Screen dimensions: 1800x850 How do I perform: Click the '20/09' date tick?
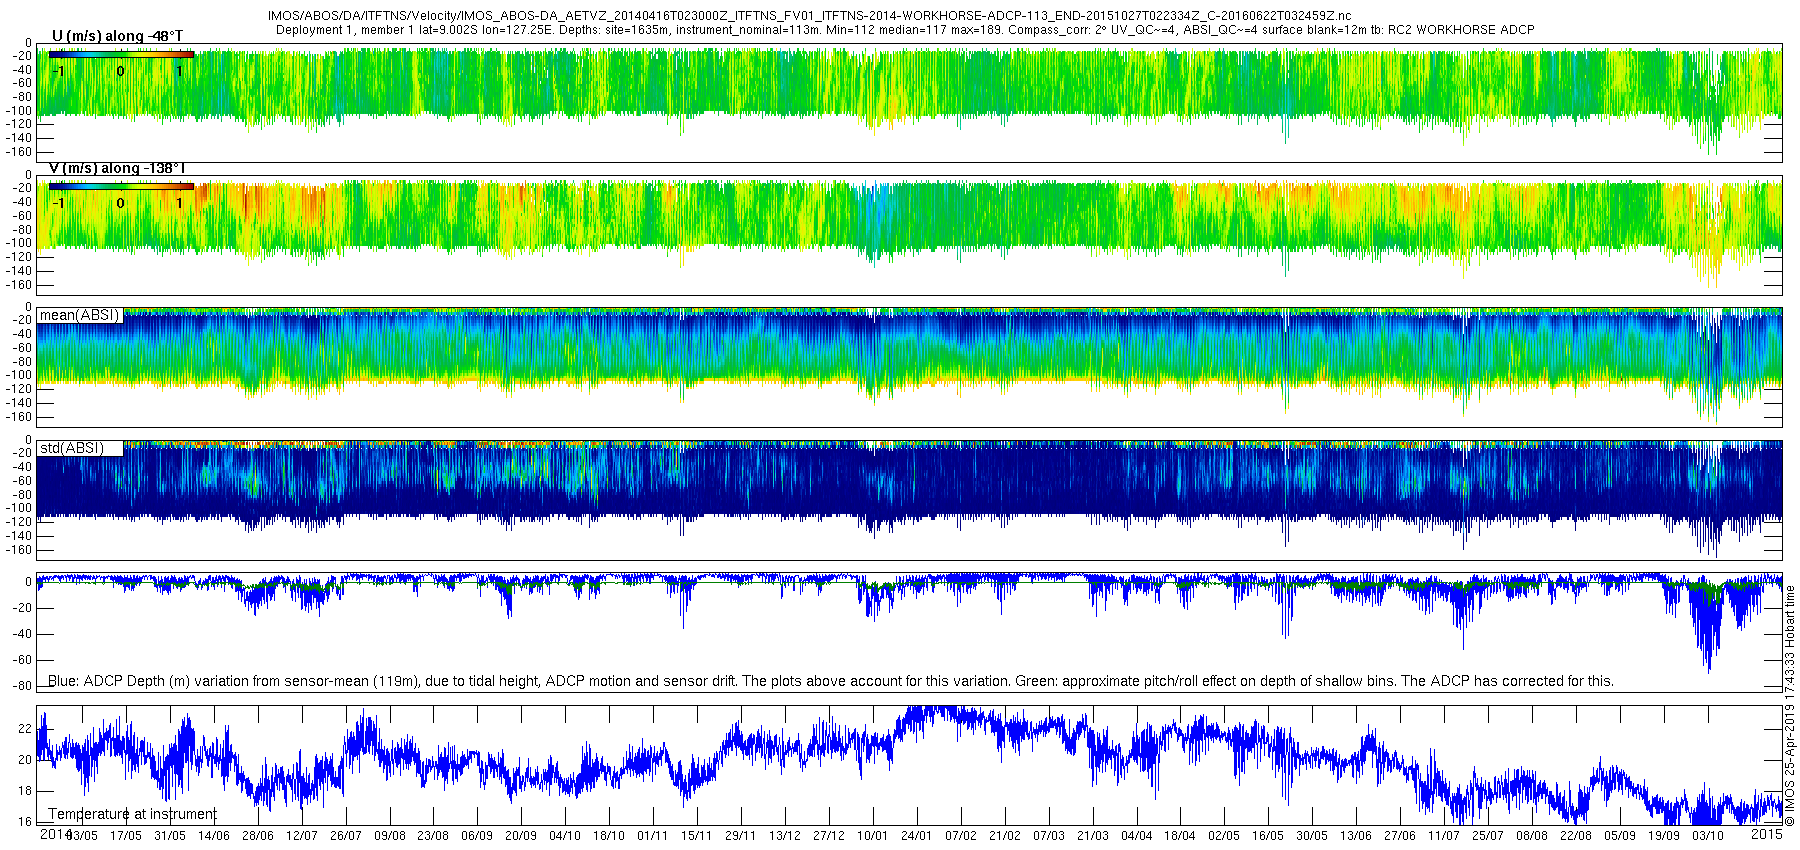click(520, 836)
